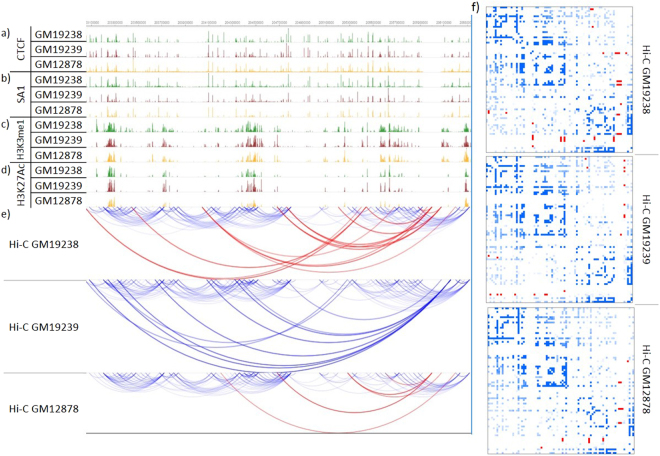This screenshot has width=660, height=456.
Task: Click GM19238 label in the SA1 group
Action: (59, 80)
